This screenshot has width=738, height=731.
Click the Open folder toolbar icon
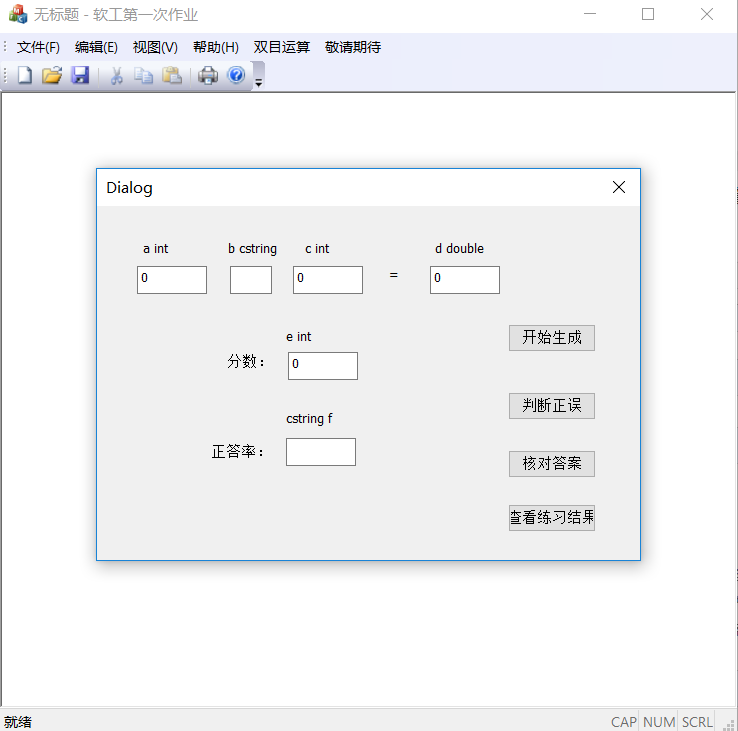[52, 75]
